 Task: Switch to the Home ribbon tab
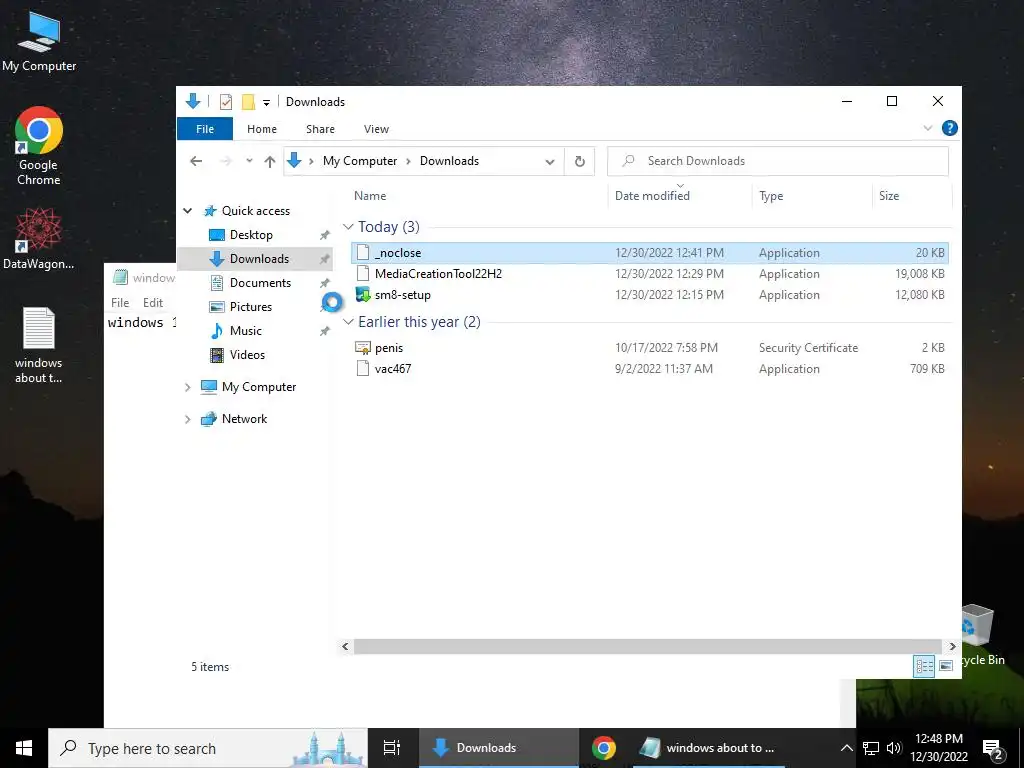[x=262, y=129]
